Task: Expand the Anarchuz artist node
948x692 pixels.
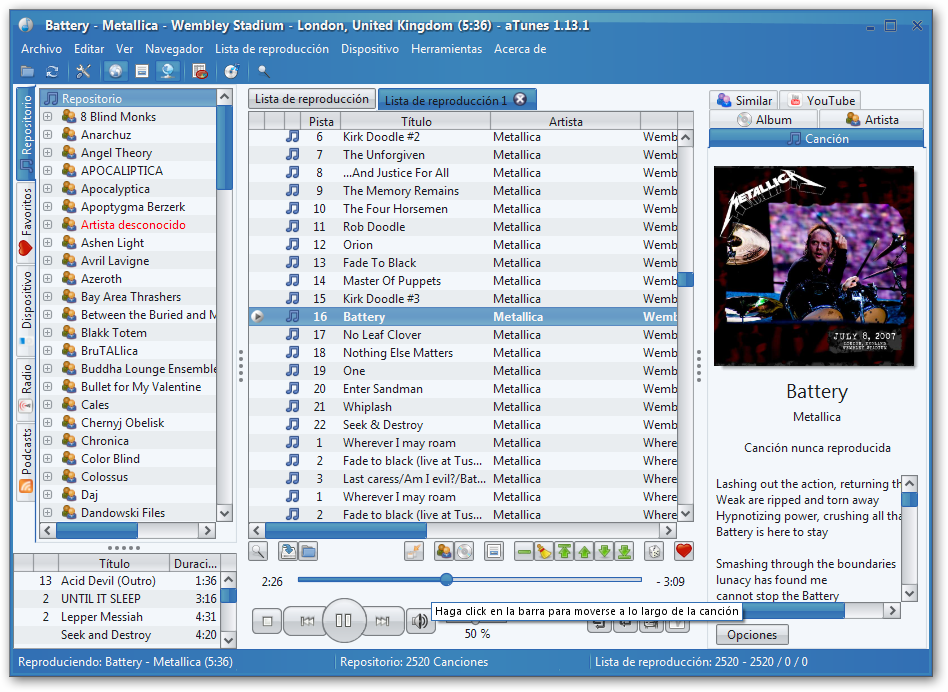Action: [47, 135]
